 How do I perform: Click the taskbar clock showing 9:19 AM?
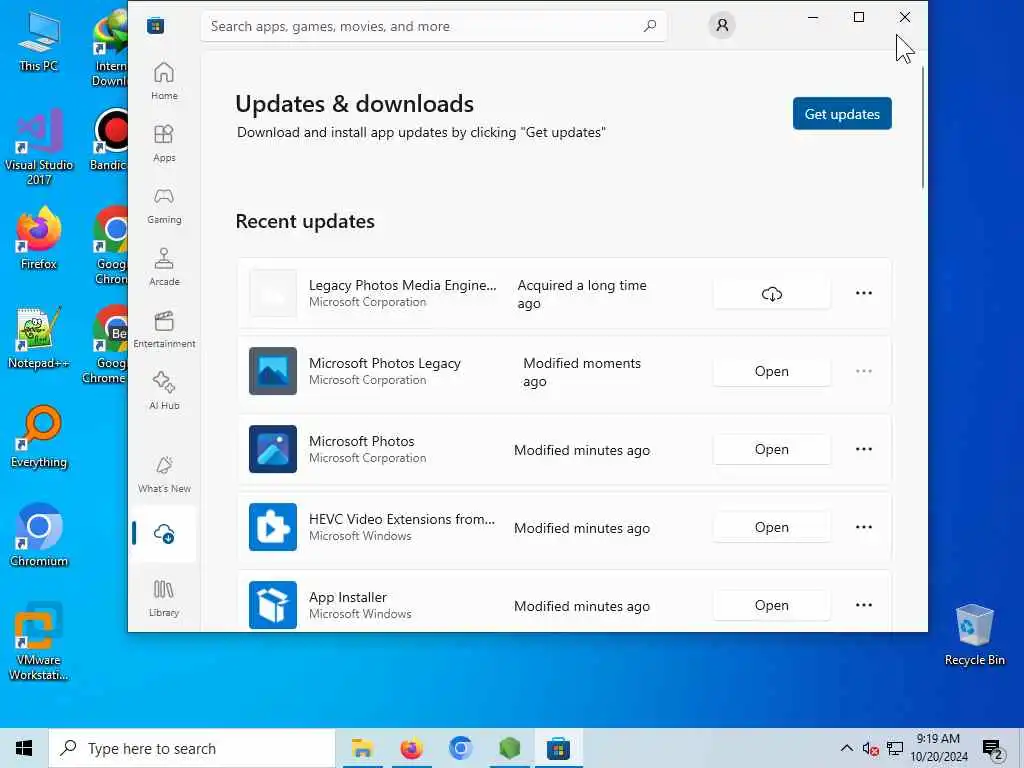click(x=938, y=748)
